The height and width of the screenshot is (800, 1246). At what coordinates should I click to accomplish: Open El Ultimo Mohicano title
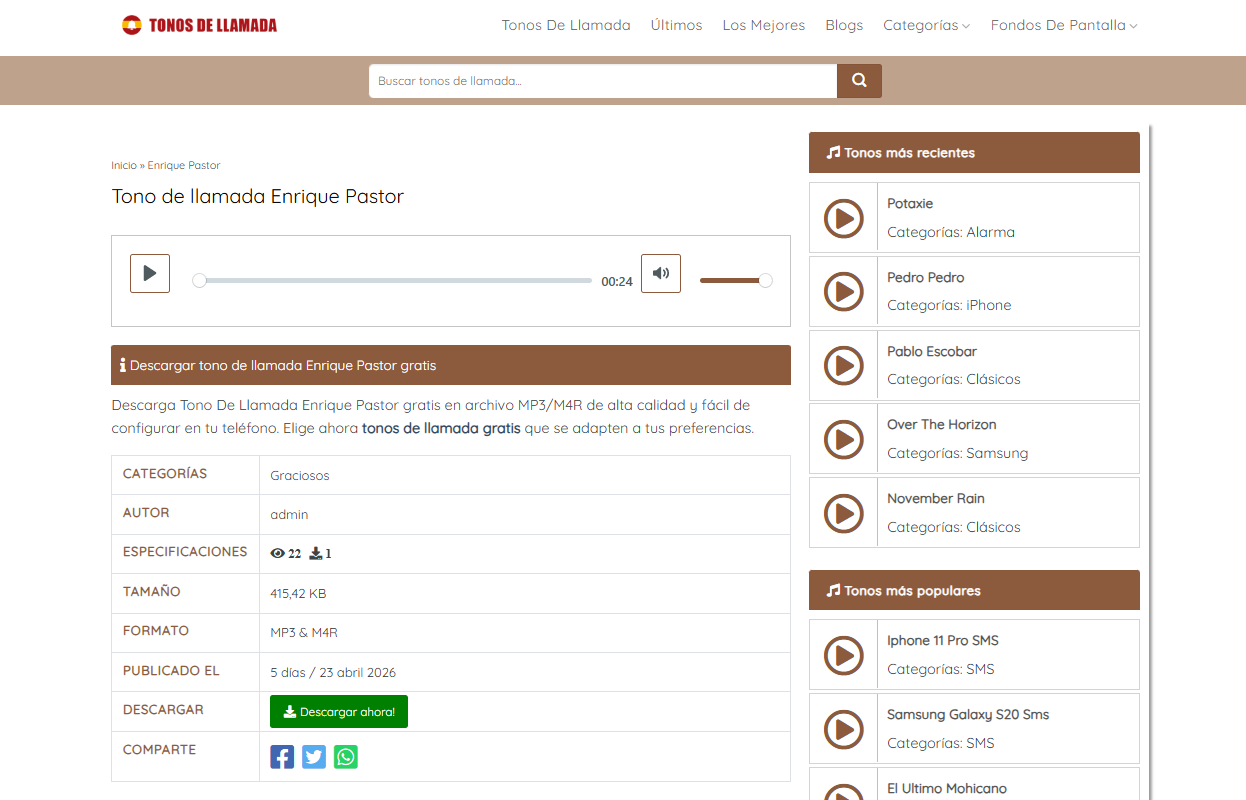point(947,788)
